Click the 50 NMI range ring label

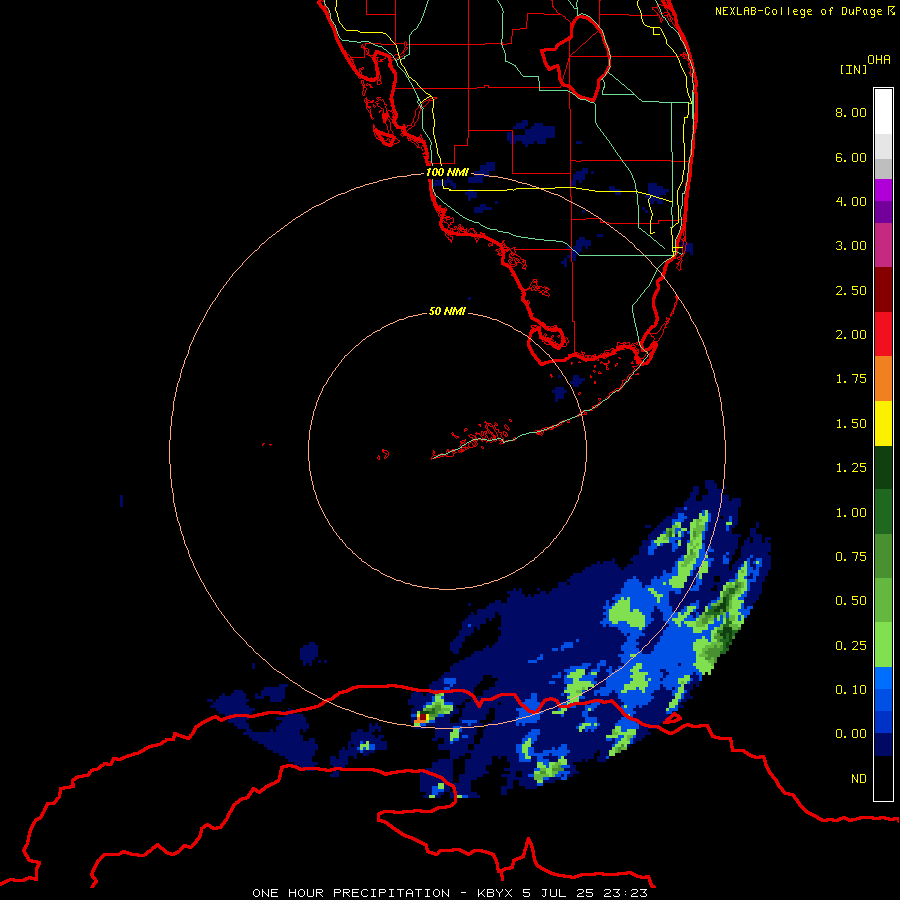click(x=447, y=311)
